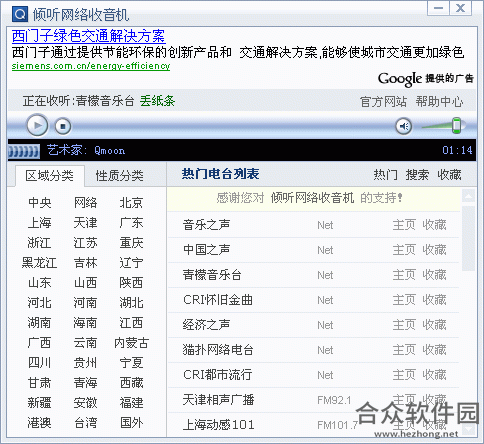Select 河南 region
484x444 pixels.
85,303
